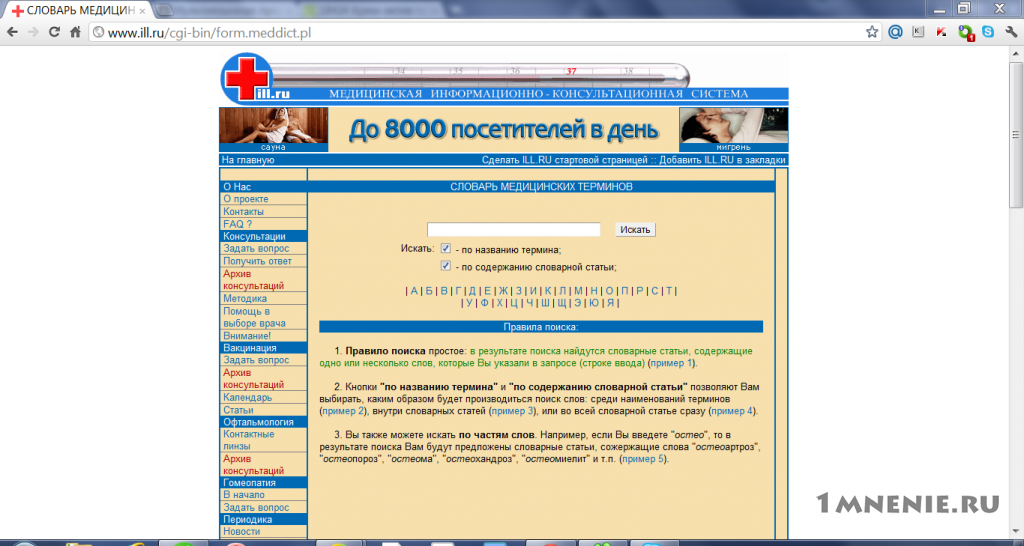This screenshot has width=1024, height=546.
Task: Click the vertical page scrollbar thumb
Action: [1016, 136]
